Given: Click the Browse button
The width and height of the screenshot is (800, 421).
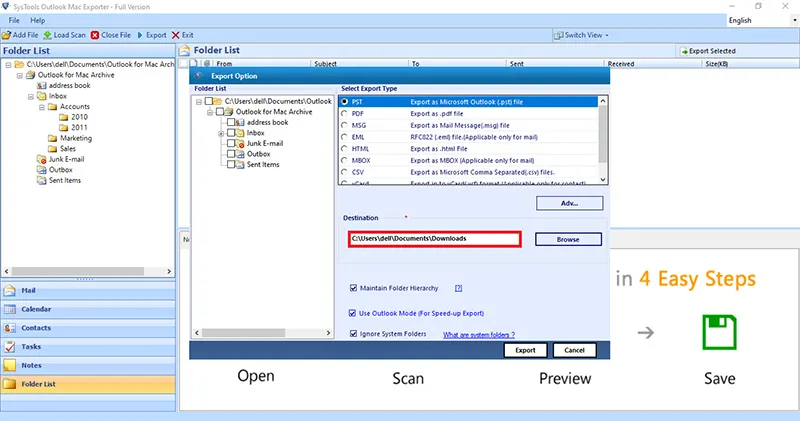Looking at the screenshot, I should coord(568,239).
